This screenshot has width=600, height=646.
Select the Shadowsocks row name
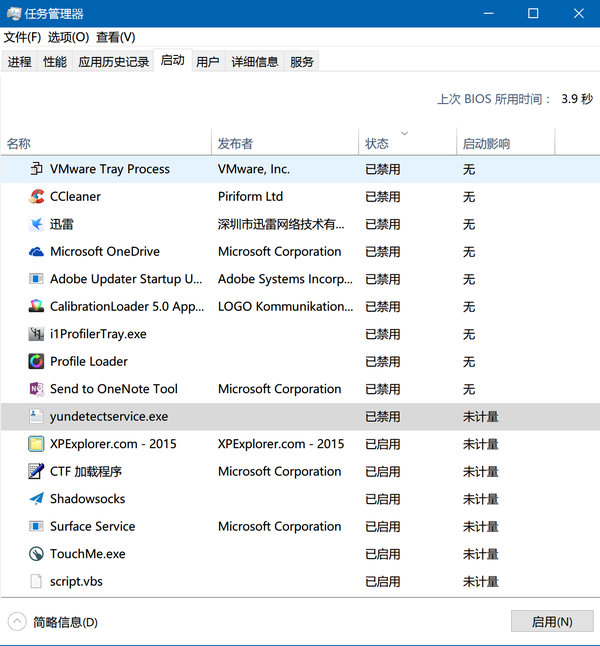pyautogui.click(x=87, y=499)
